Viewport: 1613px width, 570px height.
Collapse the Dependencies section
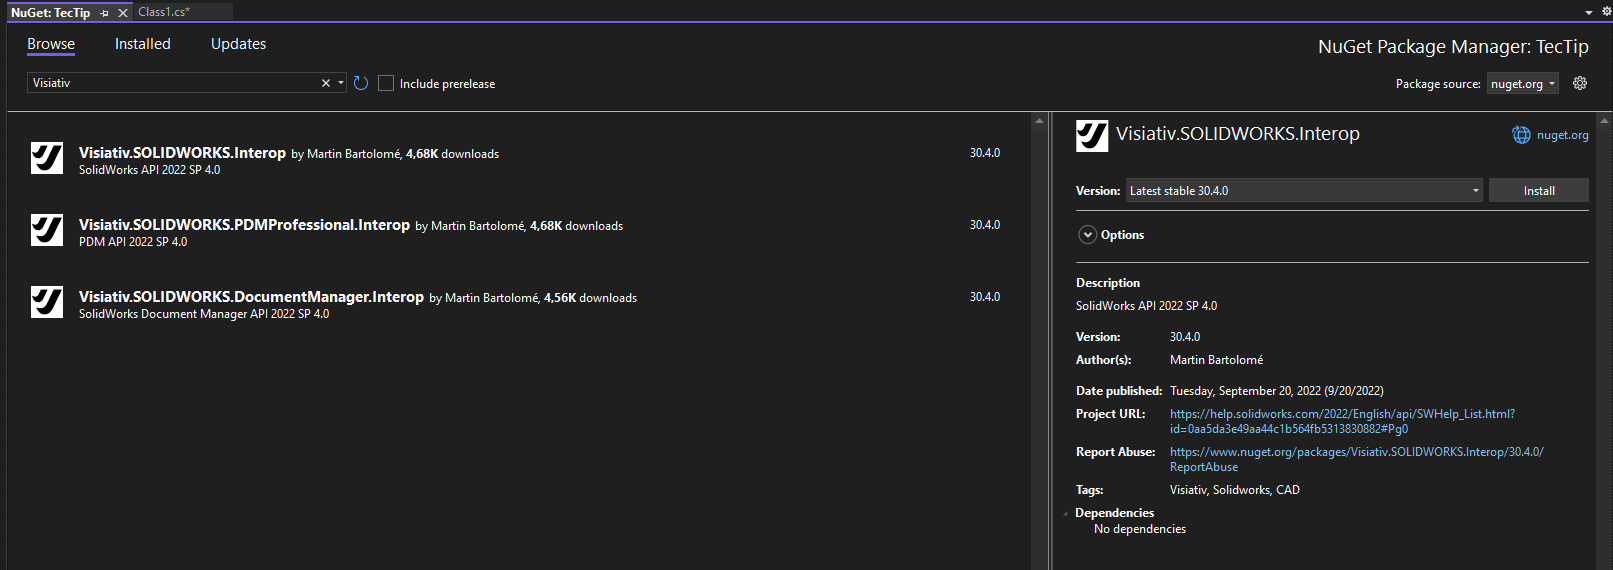point(1066,514)
